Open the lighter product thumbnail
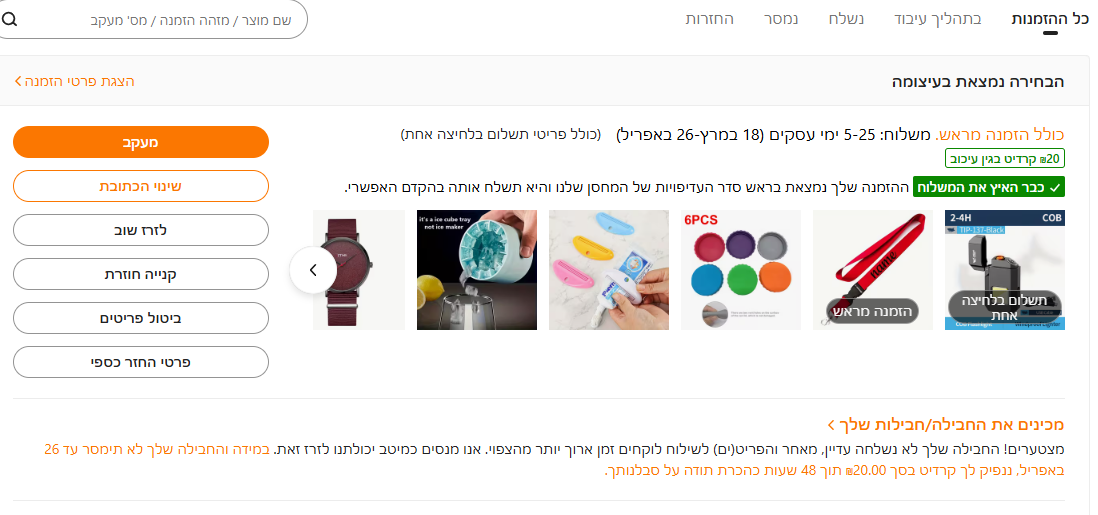Screen dimensions: 1098x515 coord(1005,270)
